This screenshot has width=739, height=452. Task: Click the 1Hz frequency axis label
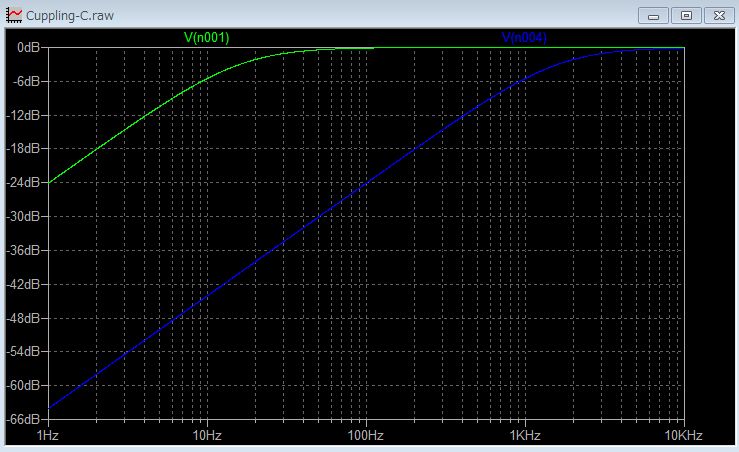(x=48, y=435)
